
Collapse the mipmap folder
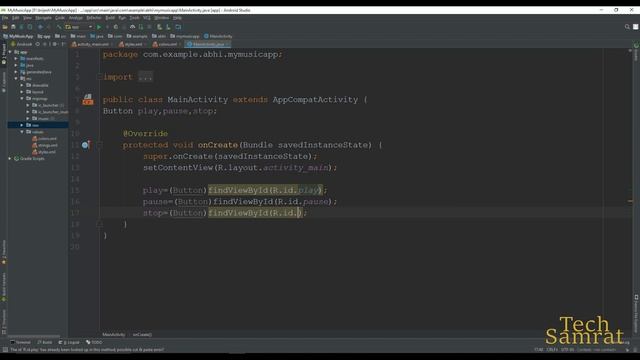(x=22, y=98)
